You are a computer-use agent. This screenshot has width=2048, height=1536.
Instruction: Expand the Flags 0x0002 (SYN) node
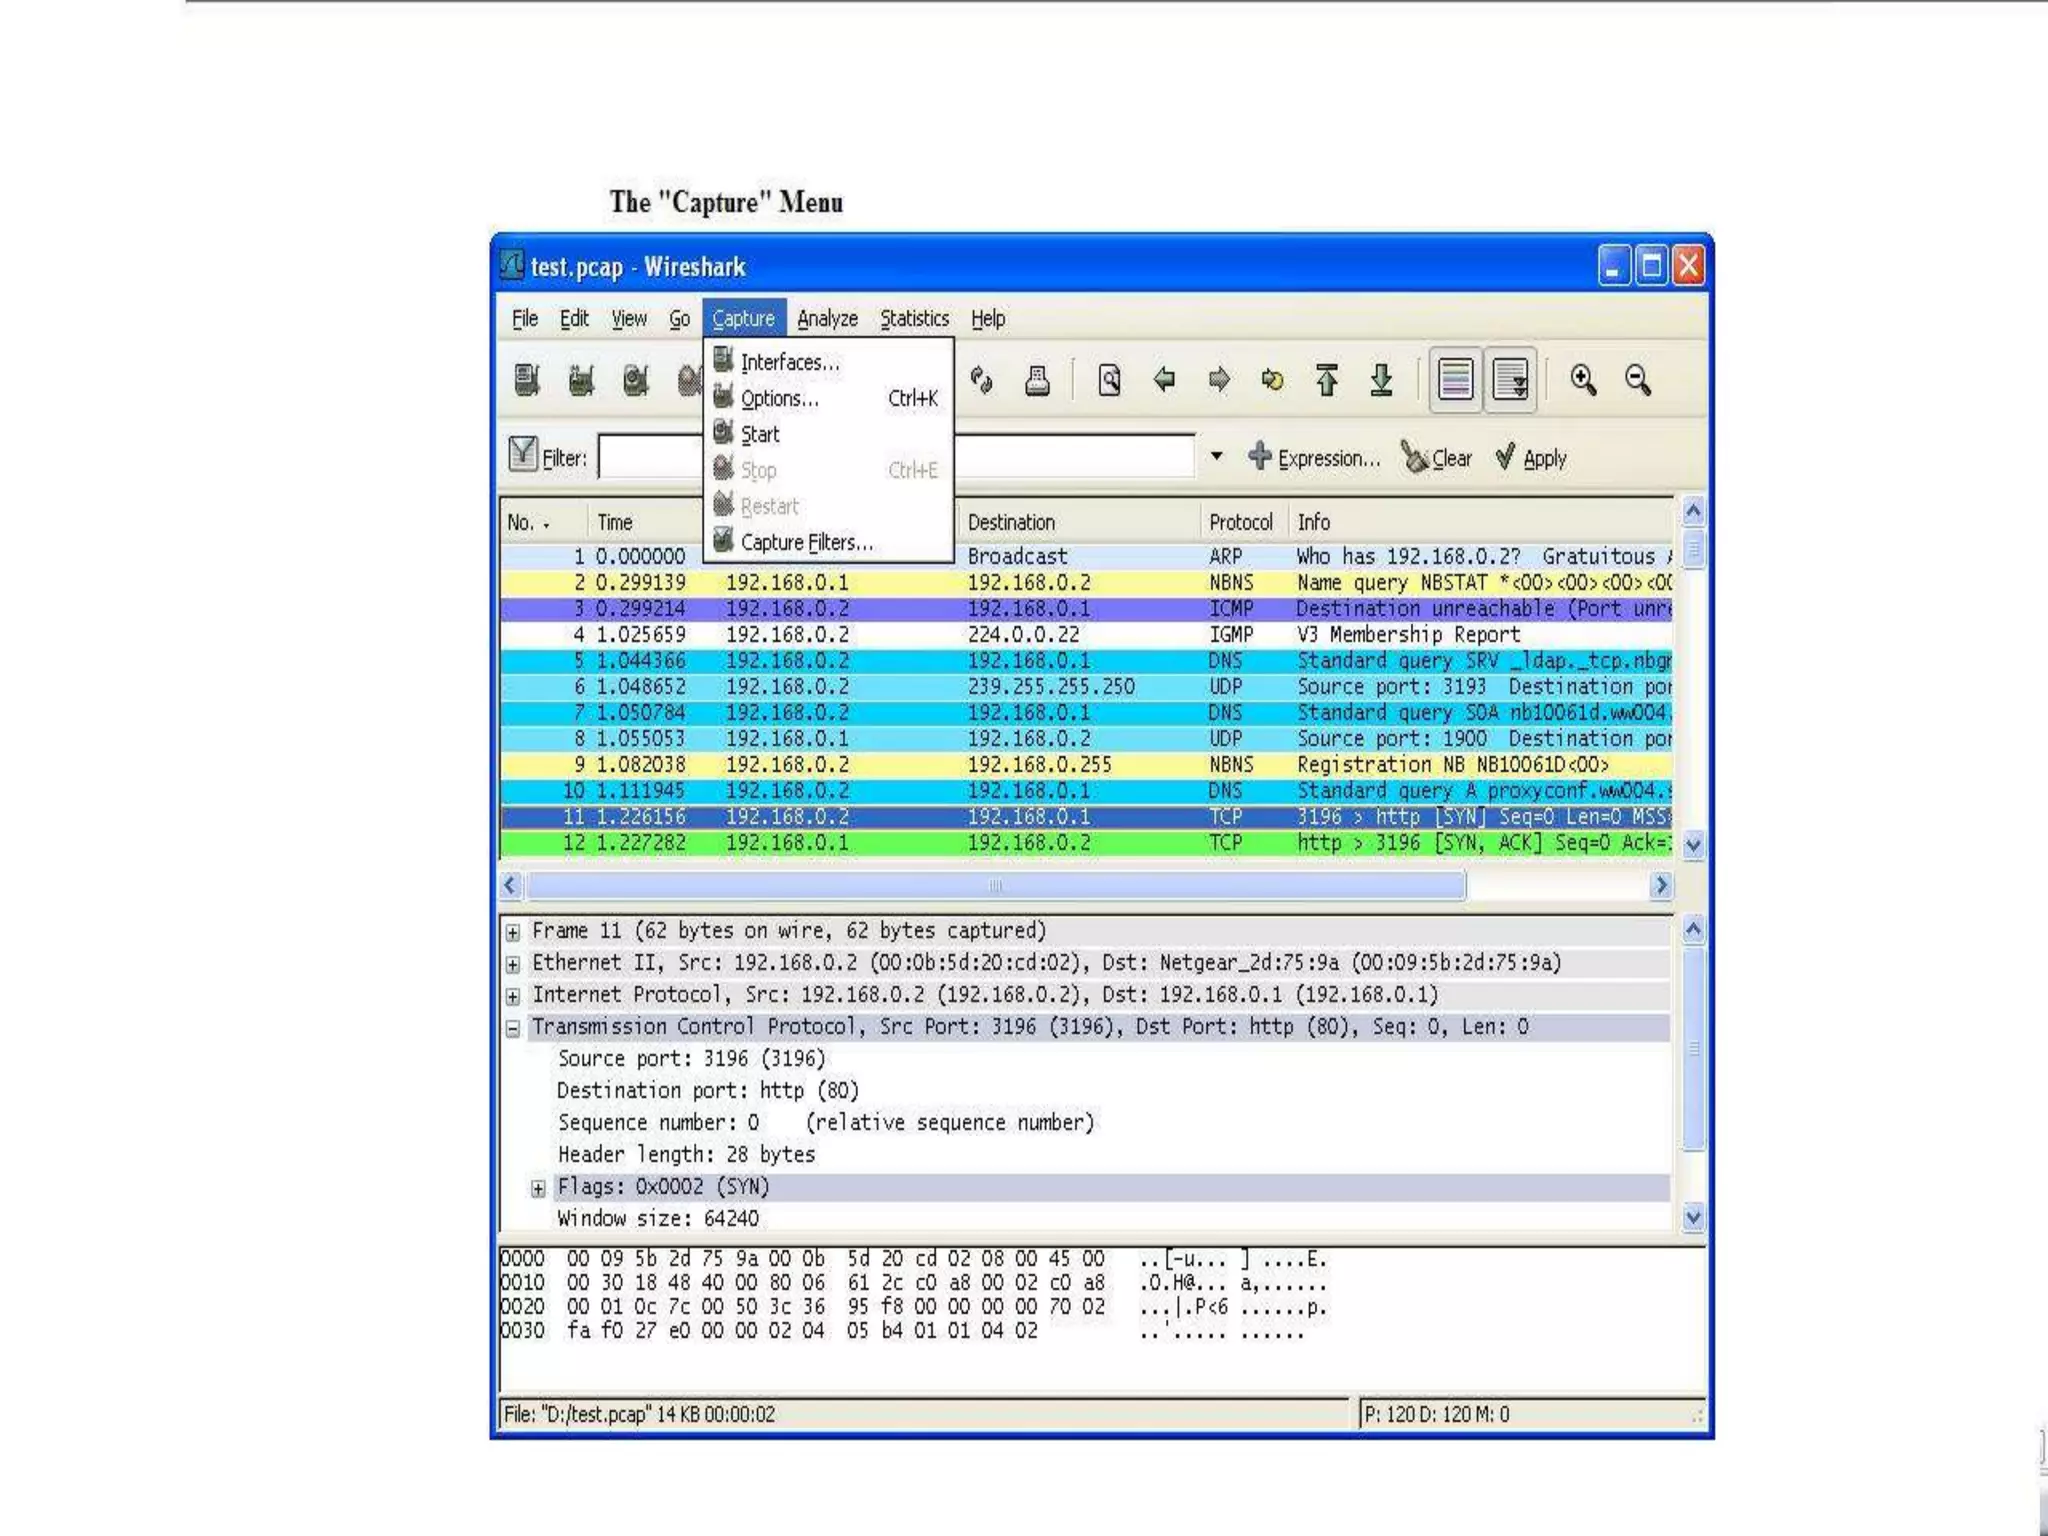click(x=538, y=1188)
